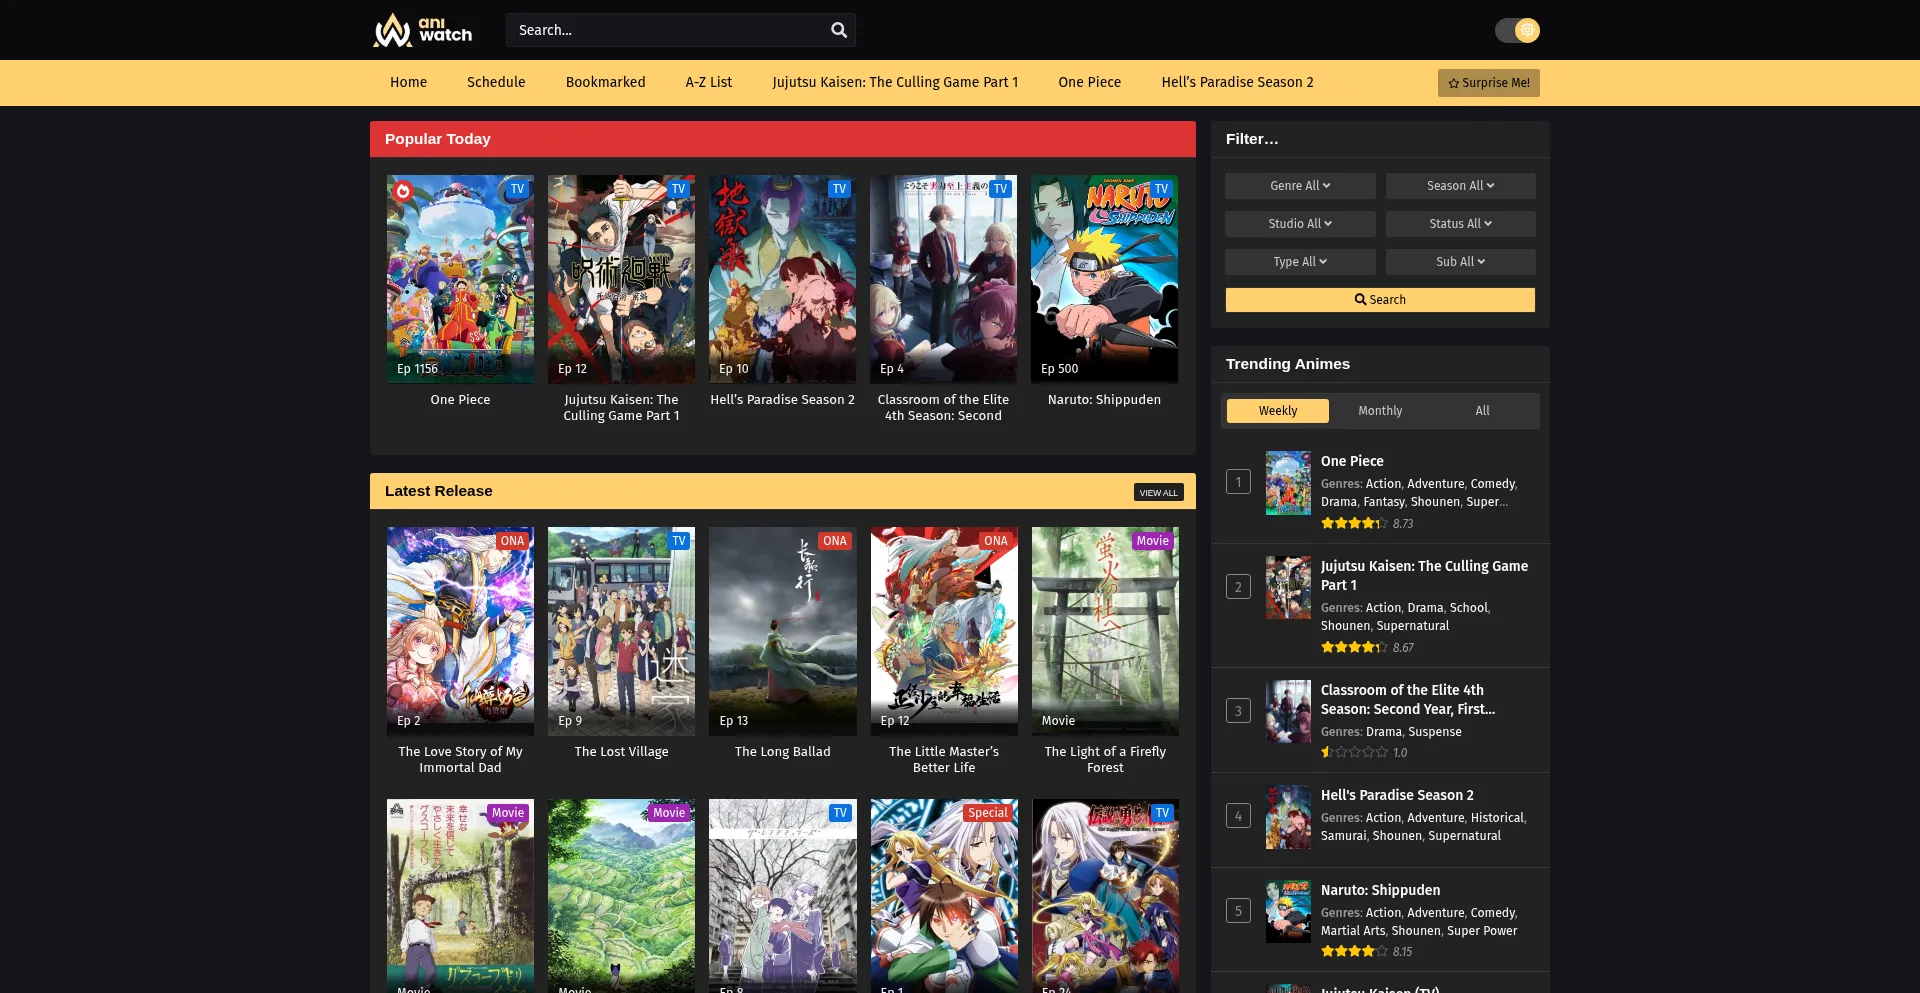Click Naruto Shippuden trending small thumbnail
This screenshot has height=993, width=1920.
(1288, 911)
